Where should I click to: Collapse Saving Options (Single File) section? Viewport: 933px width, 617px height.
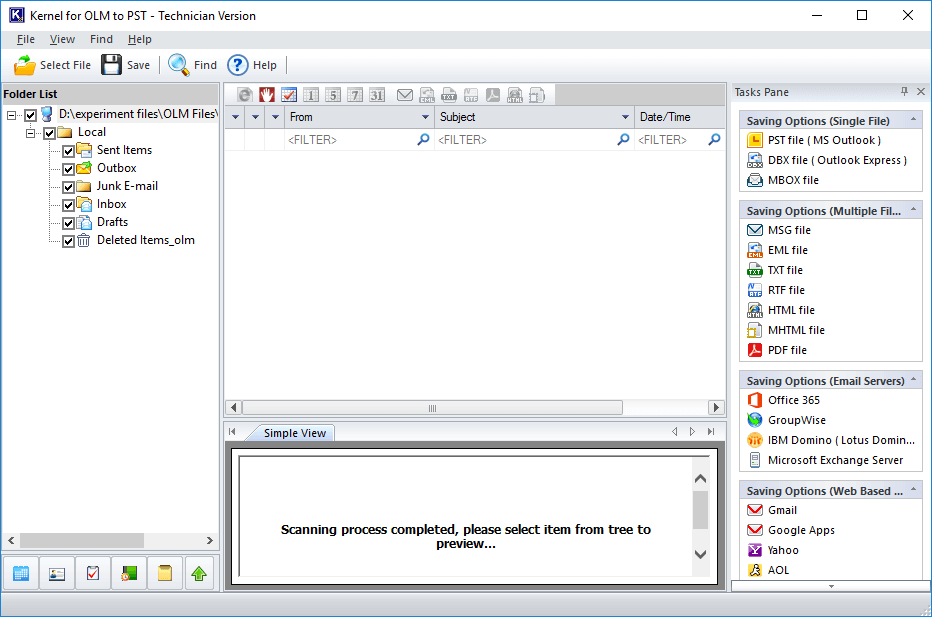(913, 120)
